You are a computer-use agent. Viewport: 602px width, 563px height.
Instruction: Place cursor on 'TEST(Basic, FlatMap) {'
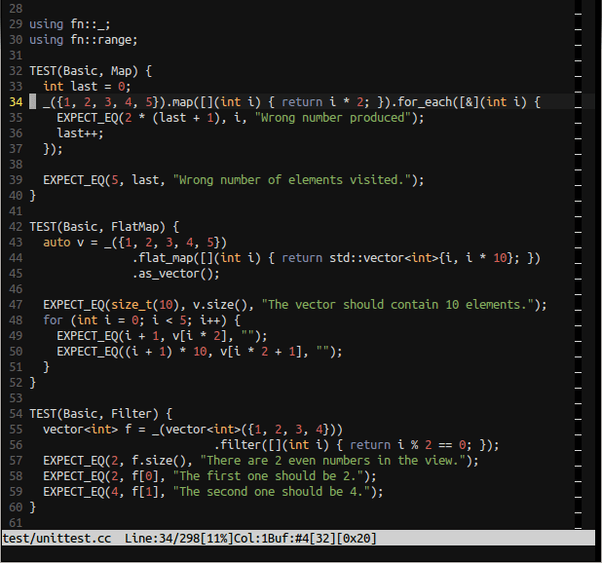[104, 227]
